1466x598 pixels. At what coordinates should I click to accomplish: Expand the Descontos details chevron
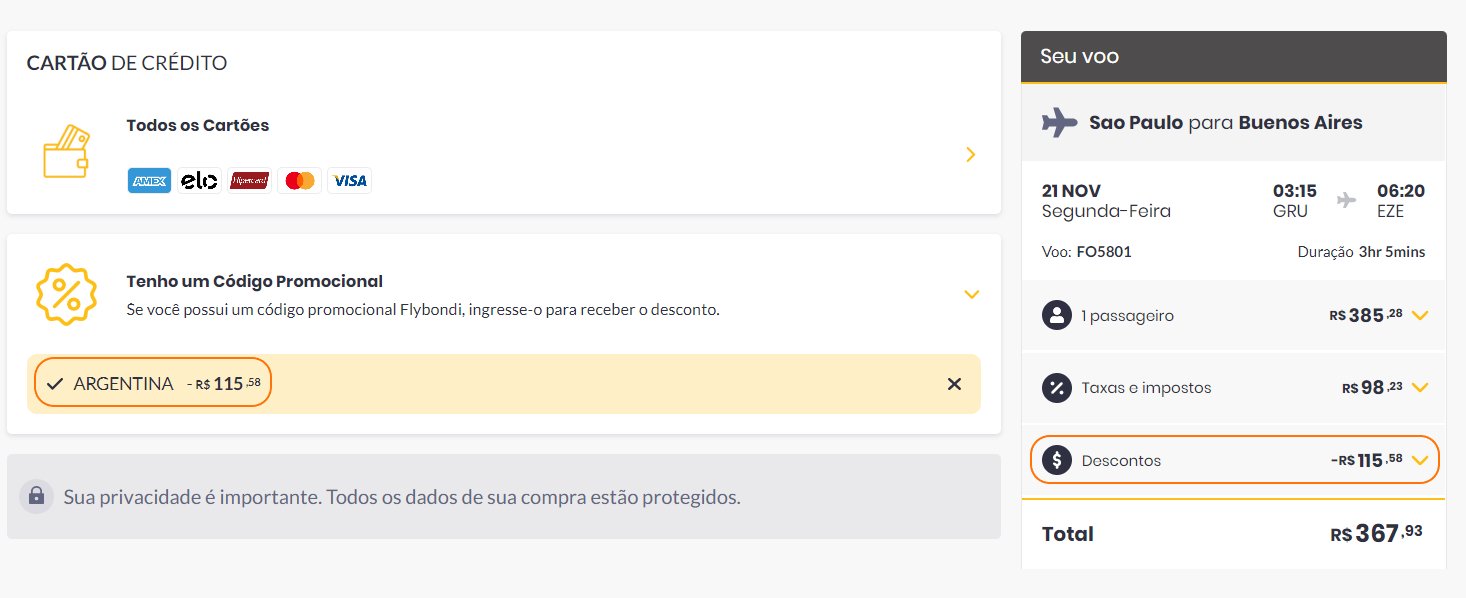[x=1420, y=461]
